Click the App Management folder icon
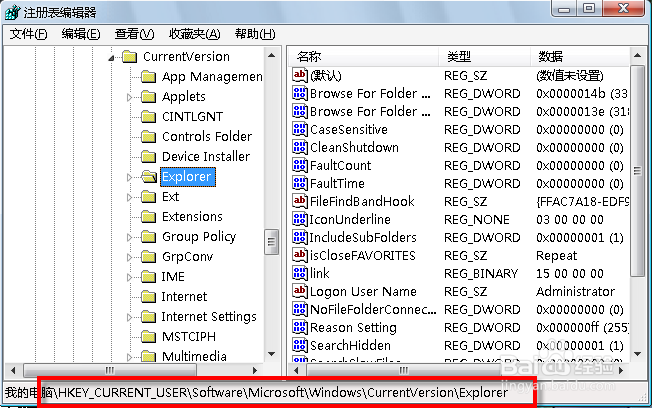The image size is (652, 408). coord(148,77)
